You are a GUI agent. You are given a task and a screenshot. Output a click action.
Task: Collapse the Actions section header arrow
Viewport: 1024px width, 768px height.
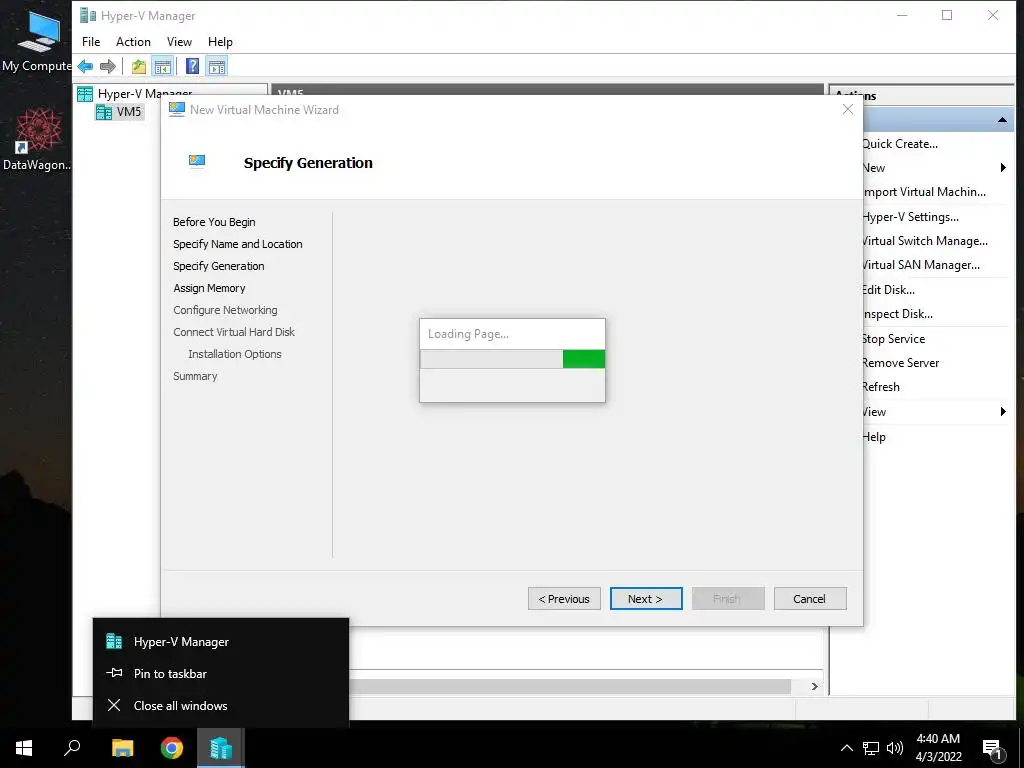(1002, 120)
